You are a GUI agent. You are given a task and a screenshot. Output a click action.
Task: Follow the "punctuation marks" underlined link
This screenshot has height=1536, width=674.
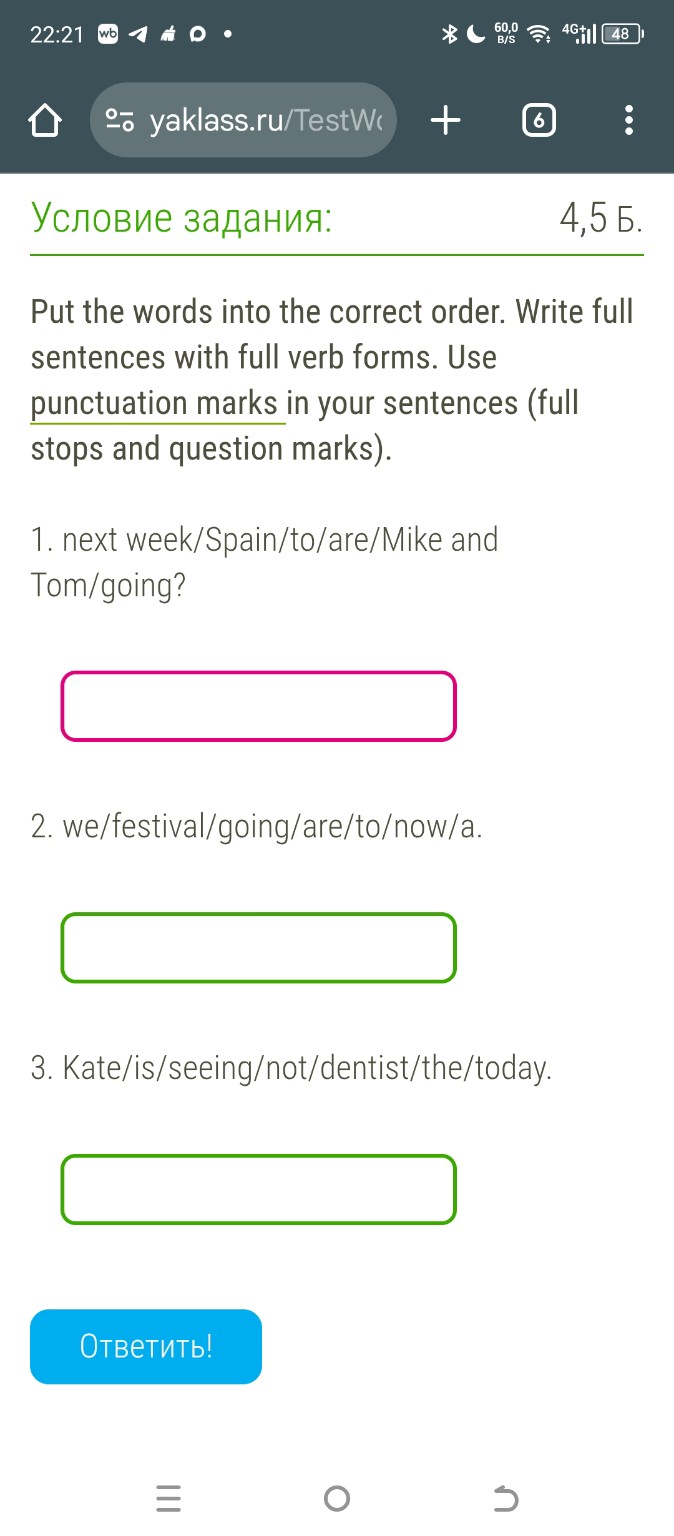point(155,404)
